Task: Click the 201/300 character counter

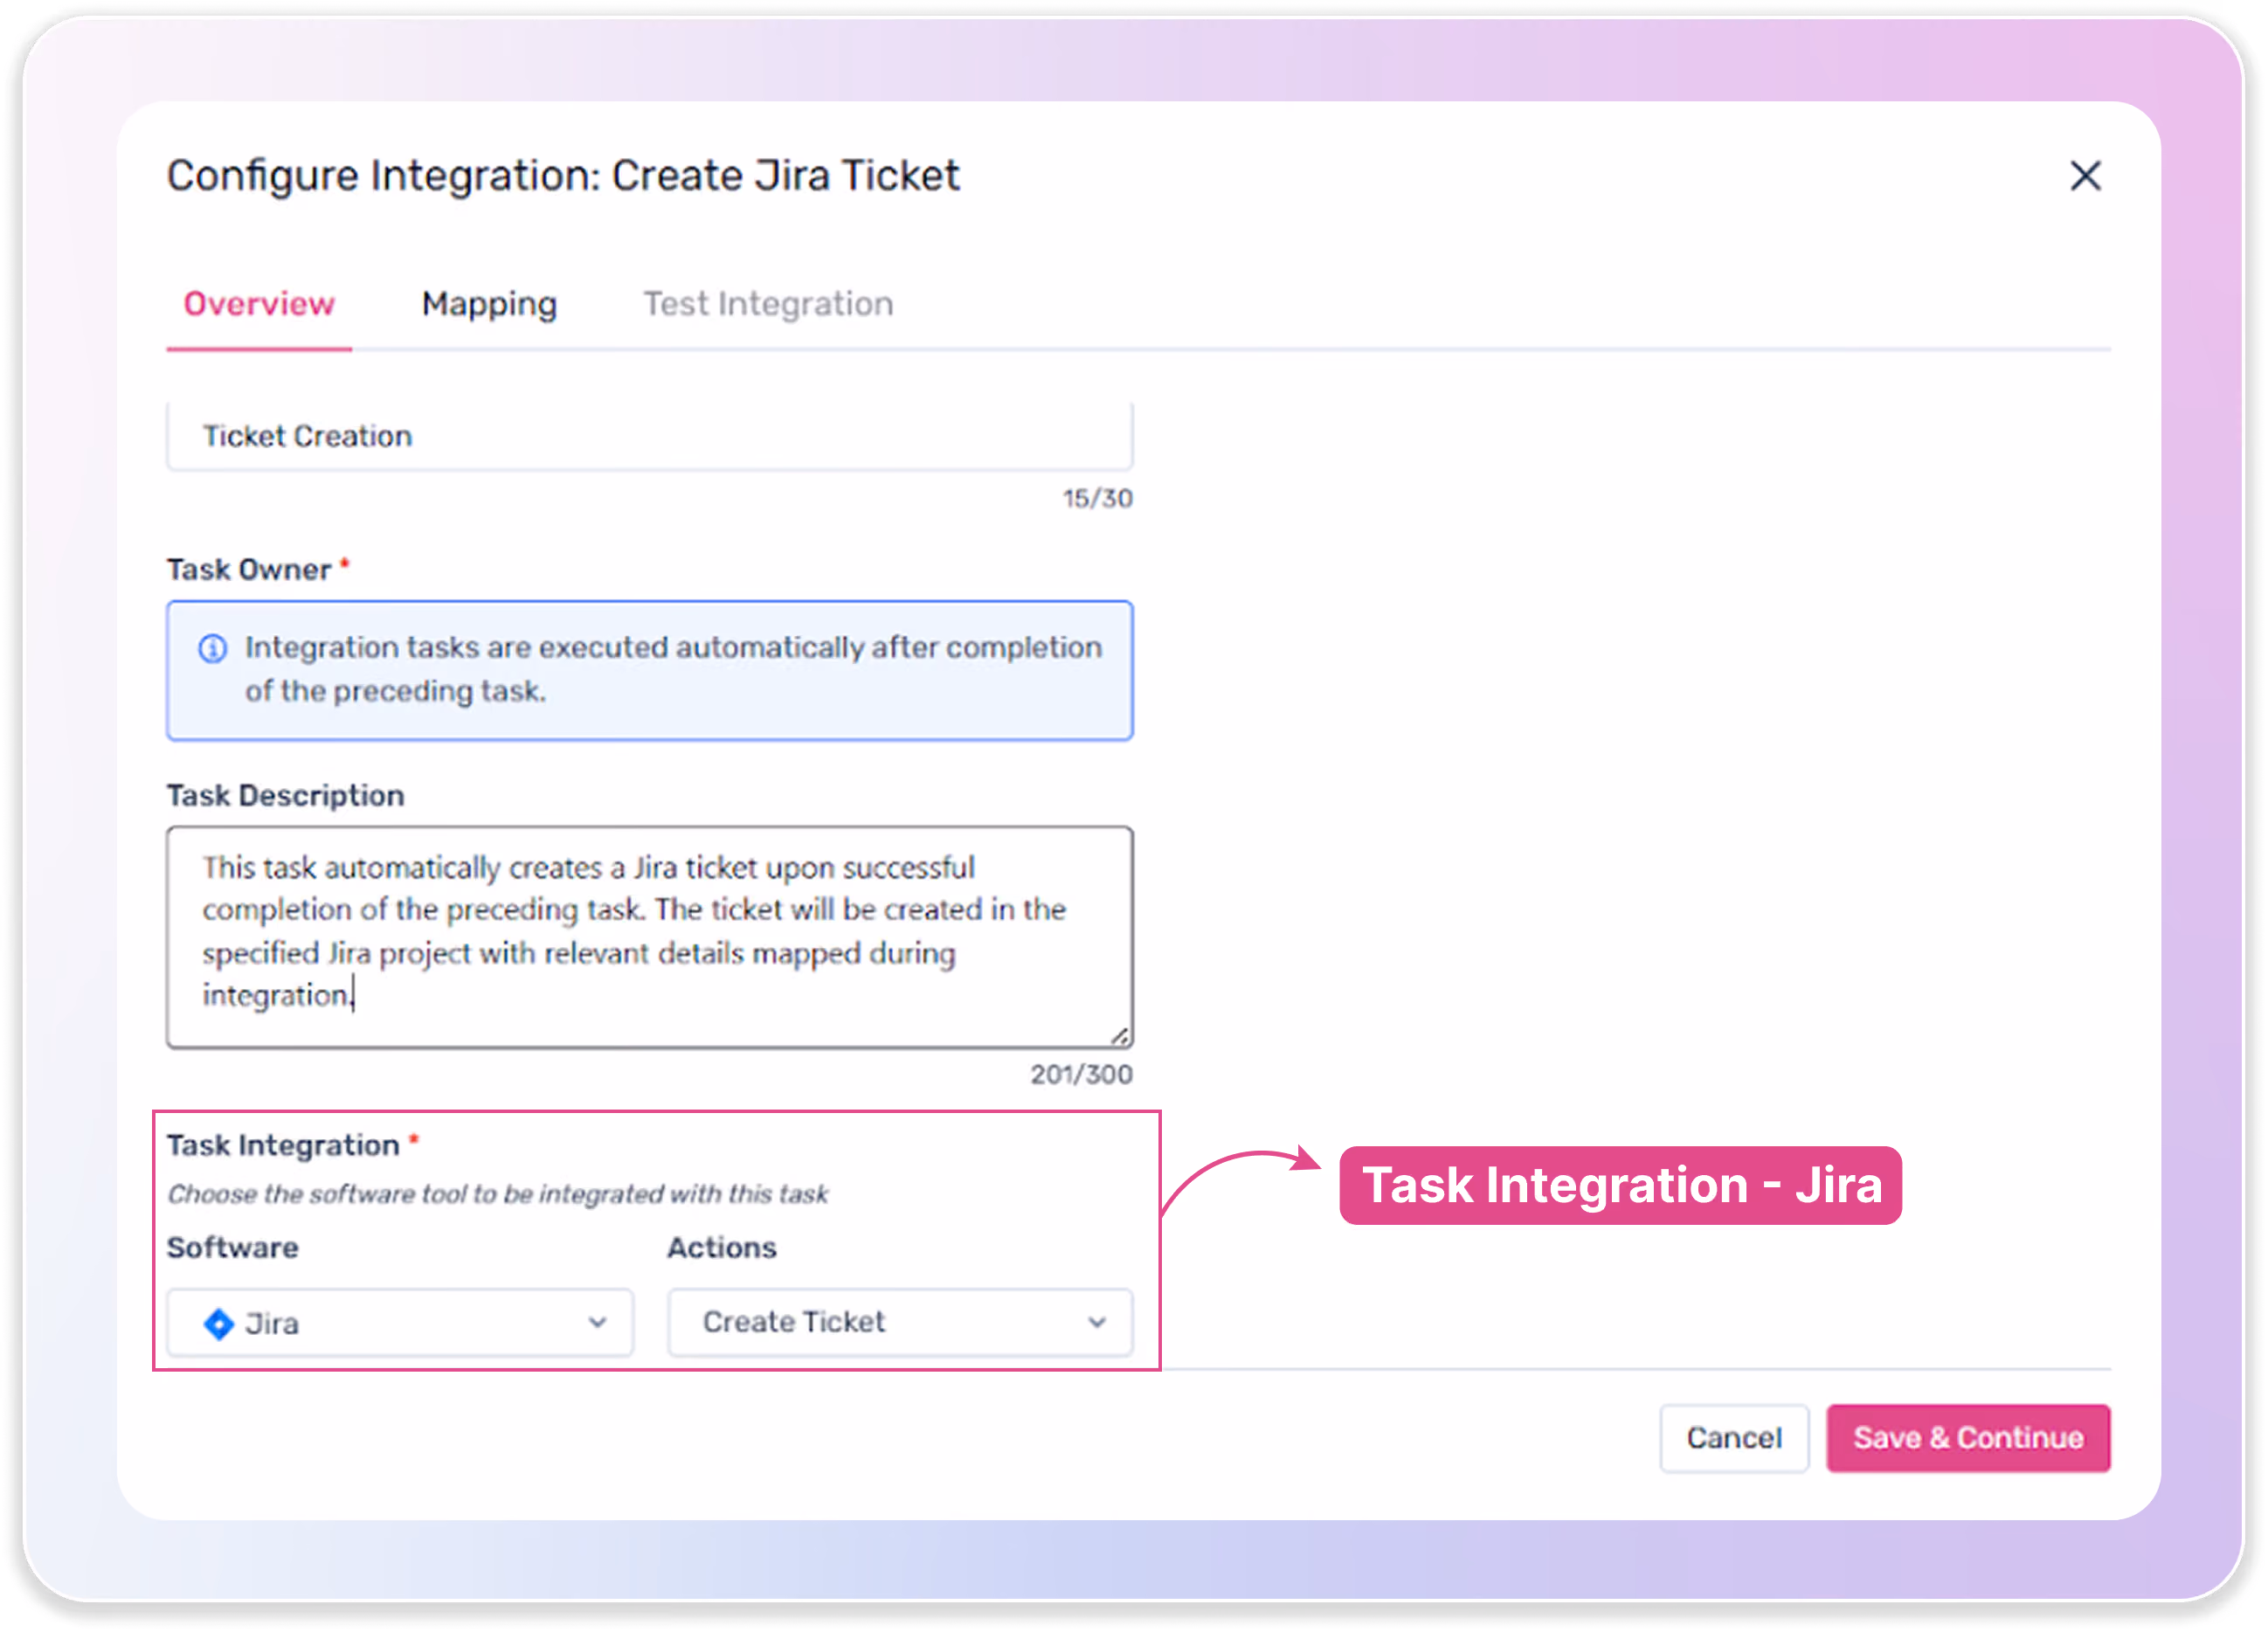Action: [x=1081, y=1074]
